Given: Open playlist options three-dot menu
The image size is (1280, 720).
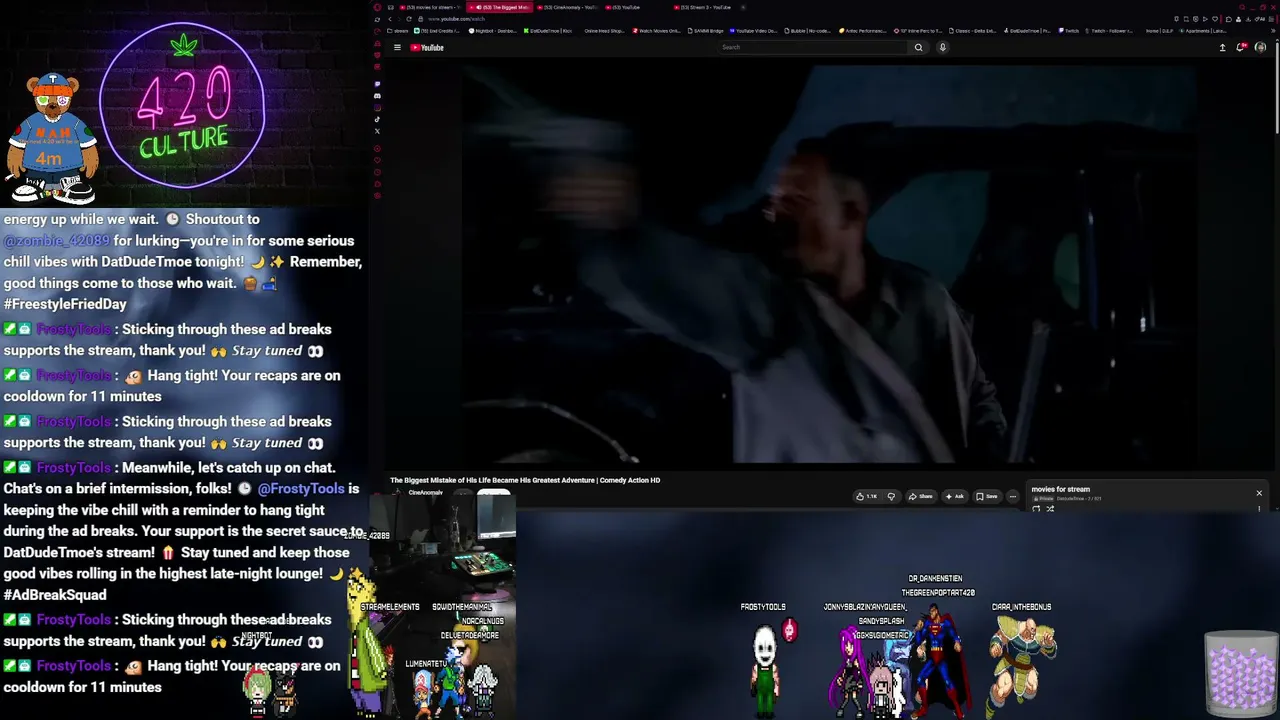Looking at the screenshot, I should pyautogui.click(x=1259, y=509).
